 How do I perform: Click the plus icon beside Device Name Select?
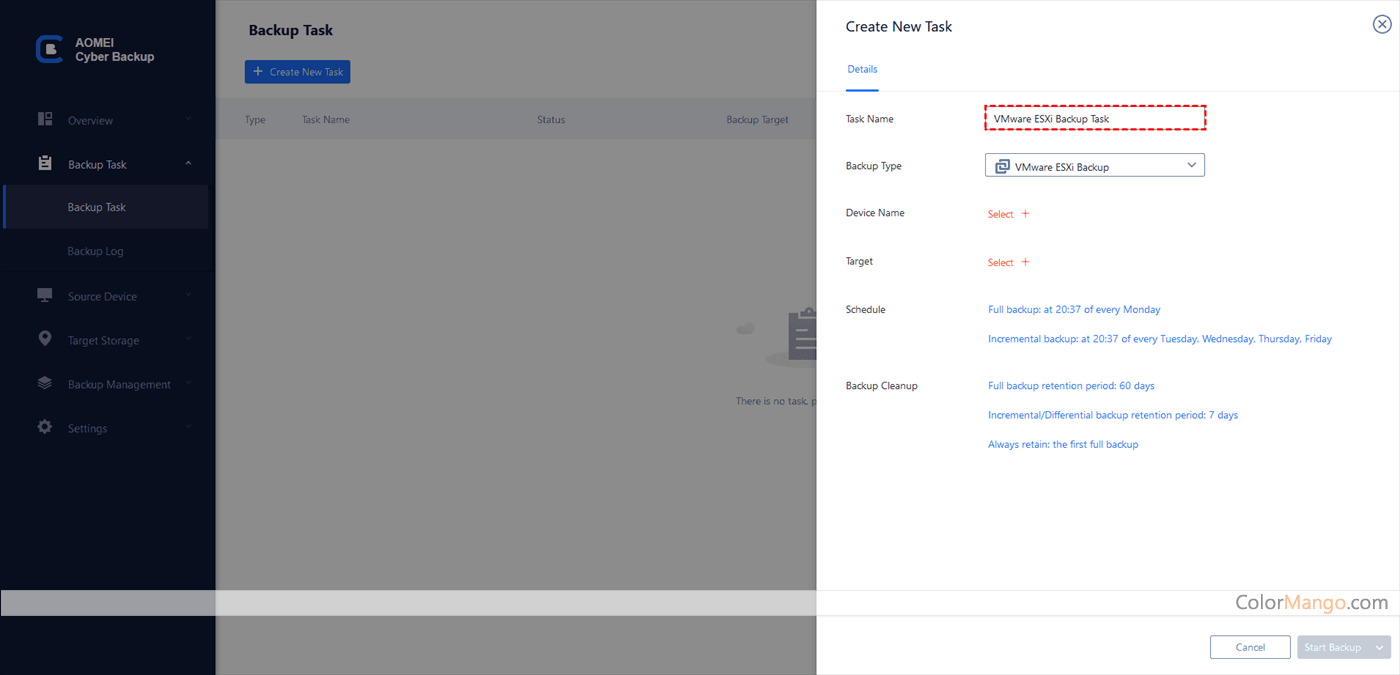(x=1025, y=214)
